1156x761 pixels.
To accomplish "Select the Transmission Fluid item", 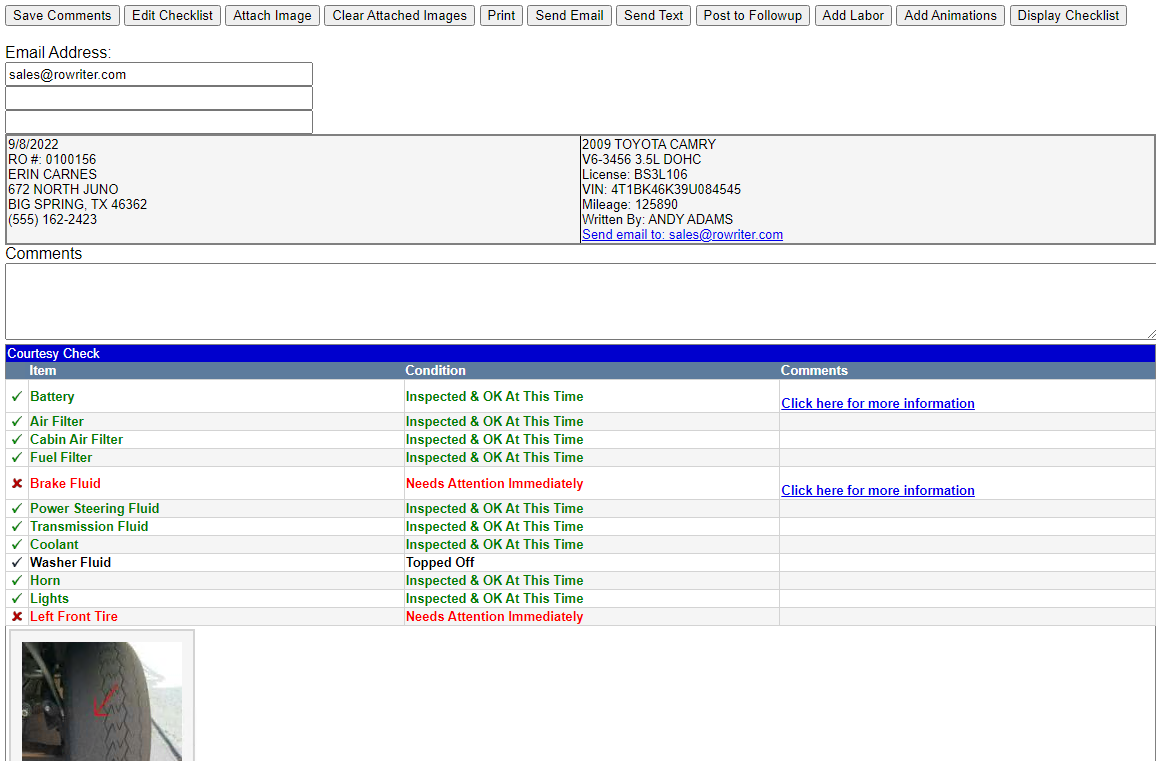I will 89,527.
